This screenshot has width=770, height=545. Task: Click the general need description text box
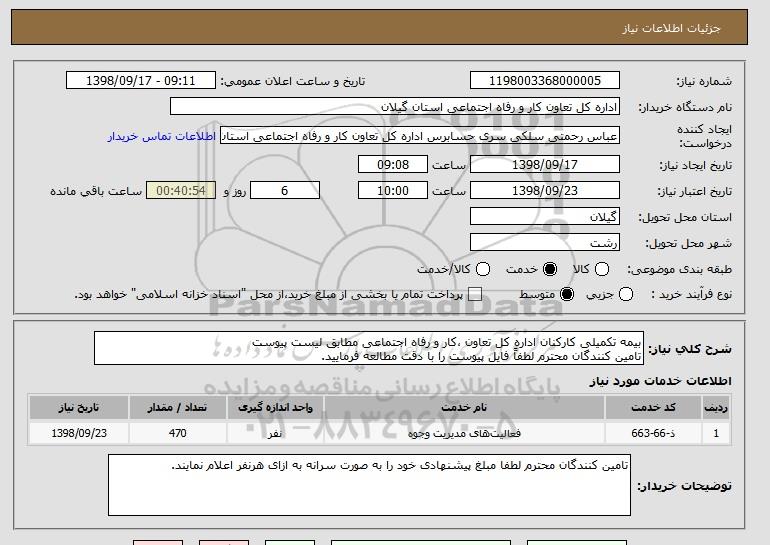369,349
